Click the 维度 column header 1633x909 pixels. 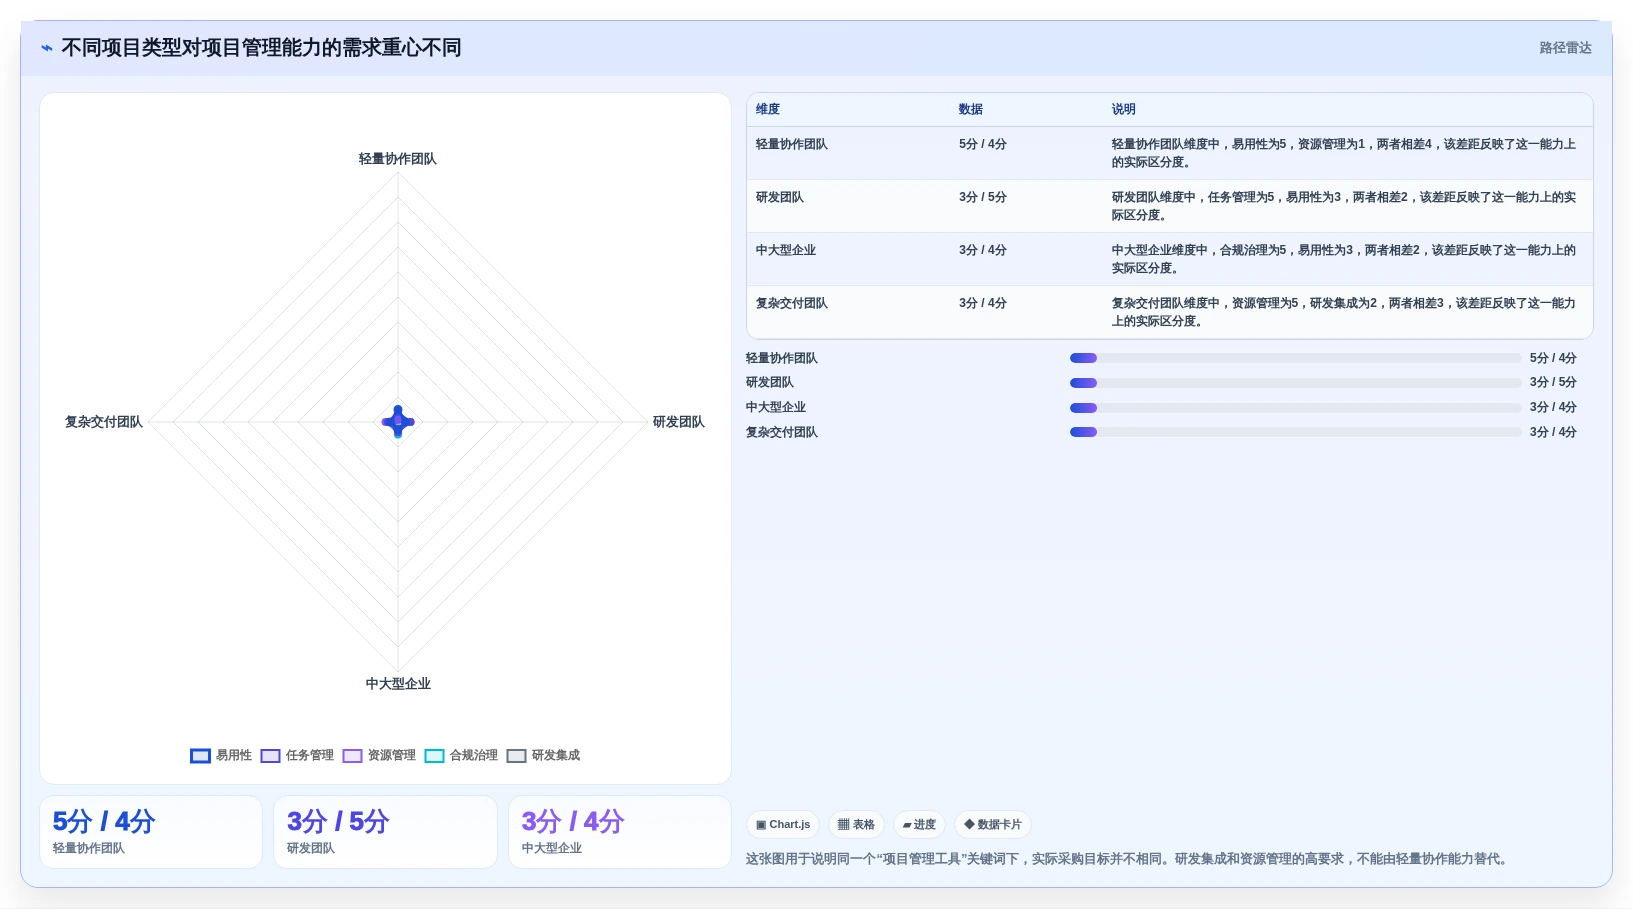(x=768, y=110)
